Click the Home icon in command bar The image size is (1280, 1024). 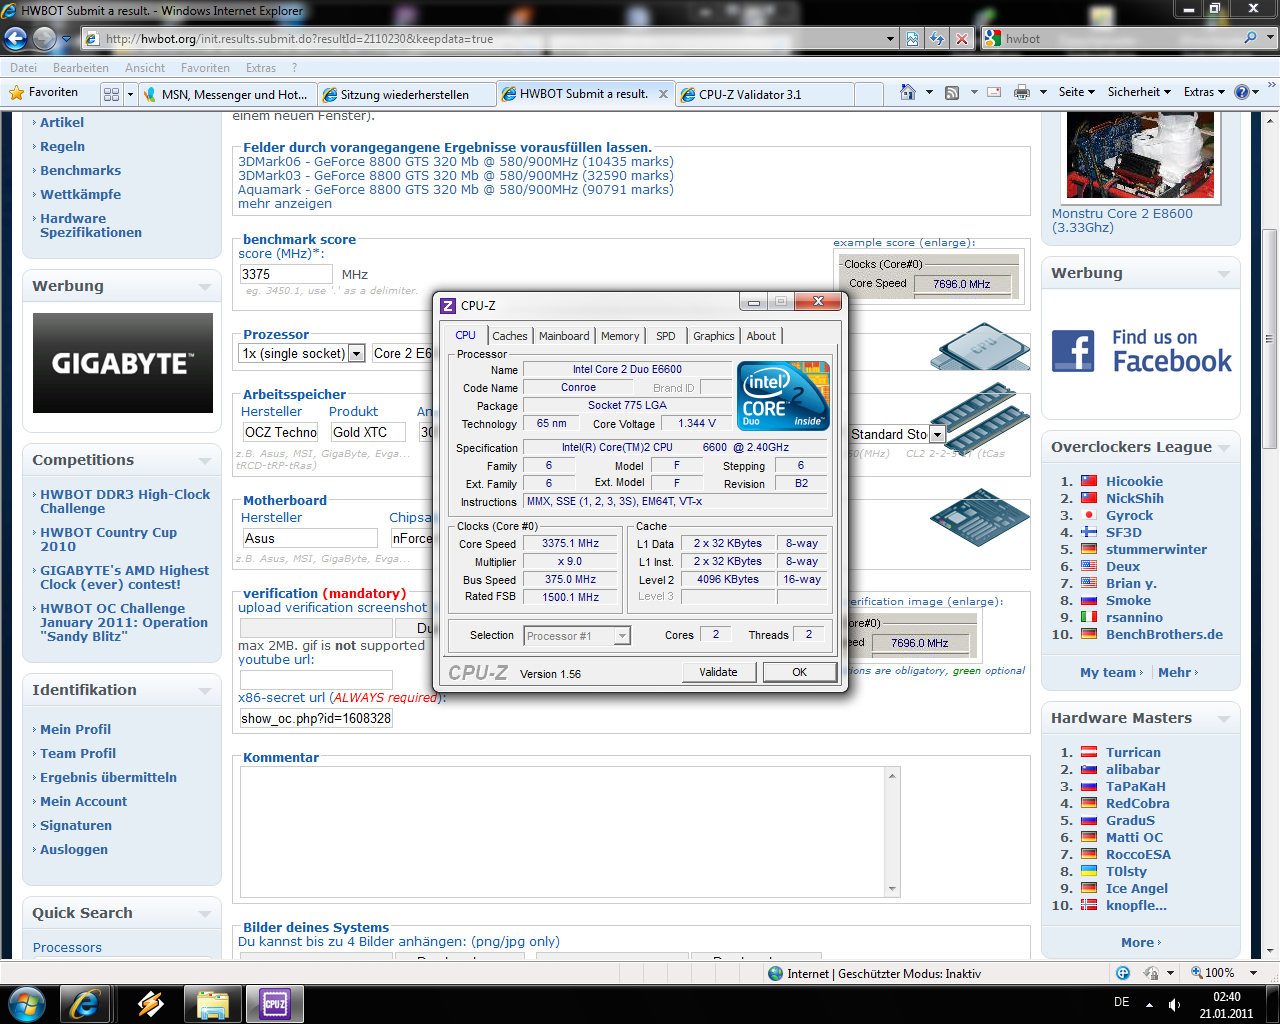[908, 92]
